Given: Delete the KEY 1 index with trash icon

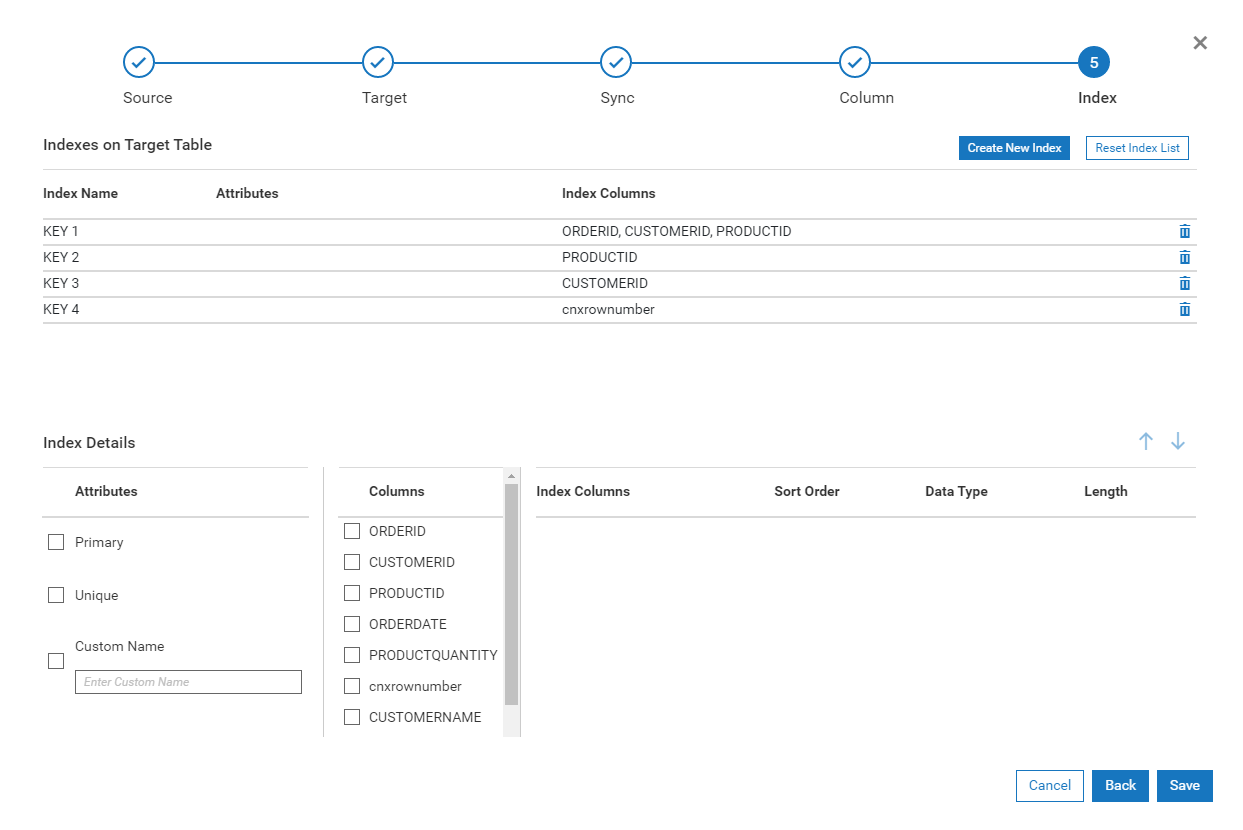Looking at the screenshot, I should [x=1185, y=232].
